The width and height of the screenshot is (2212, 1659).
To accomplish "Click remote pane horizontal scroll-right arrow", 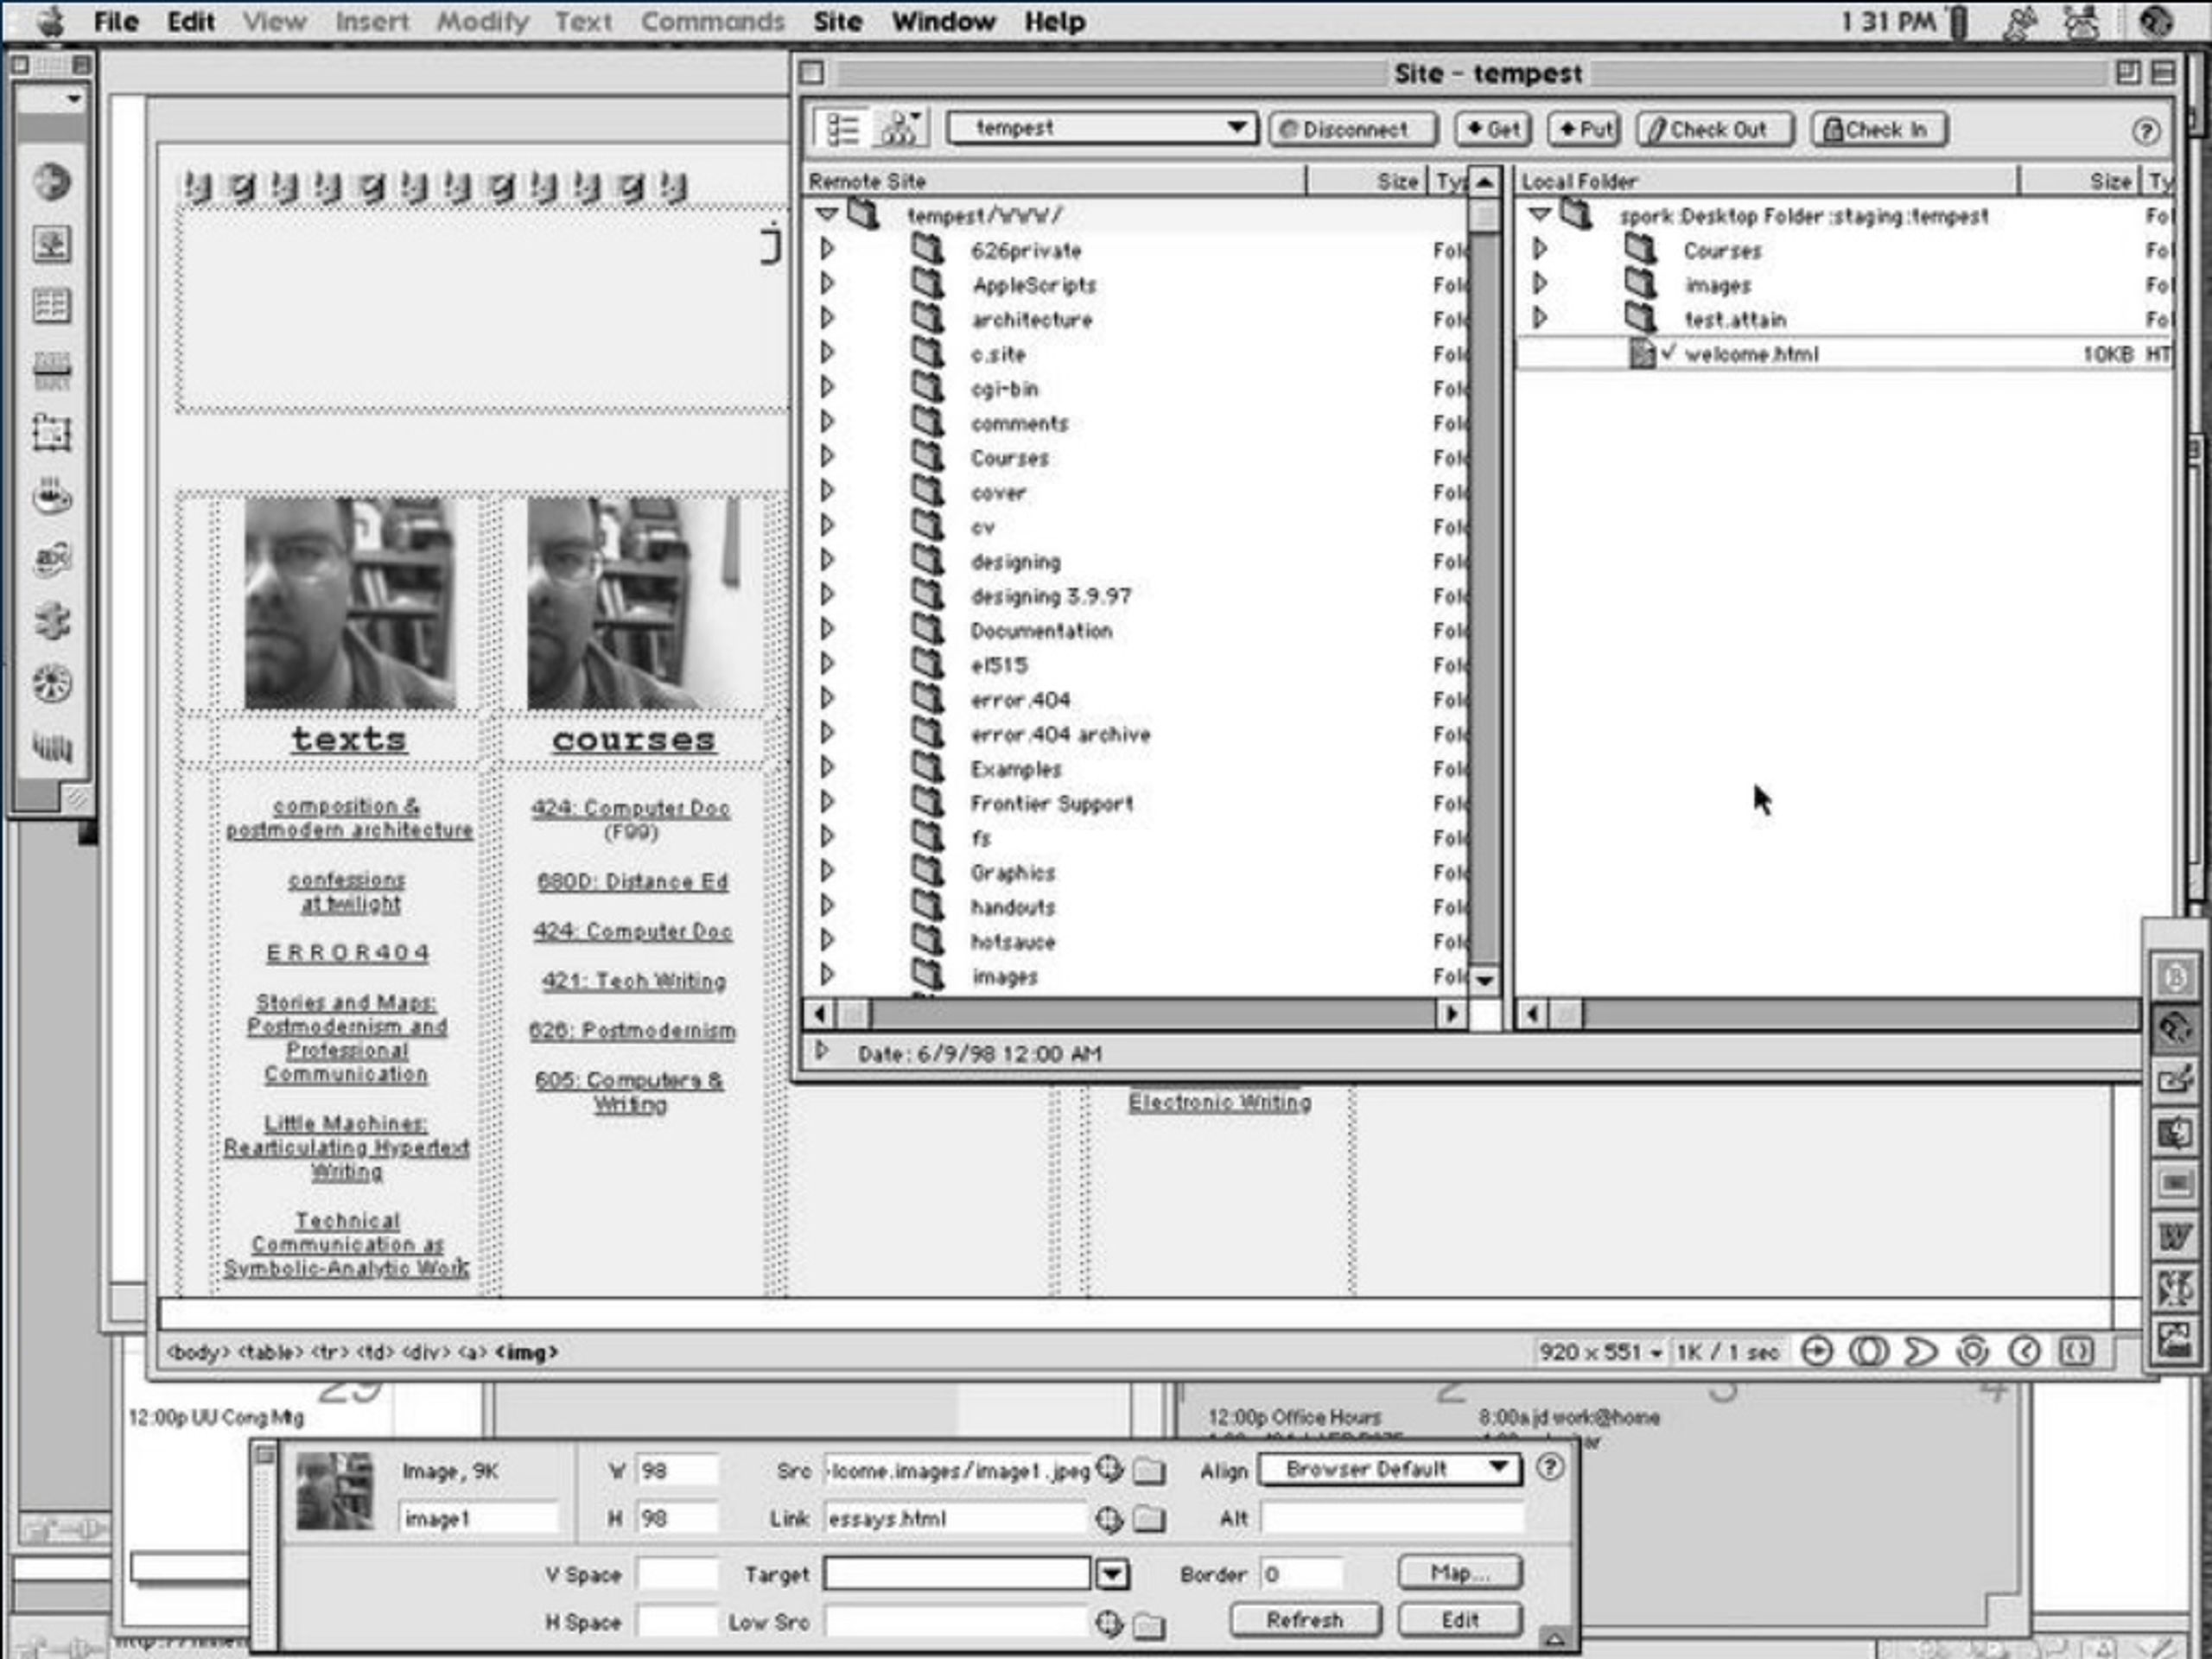I will [1451, 1014].
